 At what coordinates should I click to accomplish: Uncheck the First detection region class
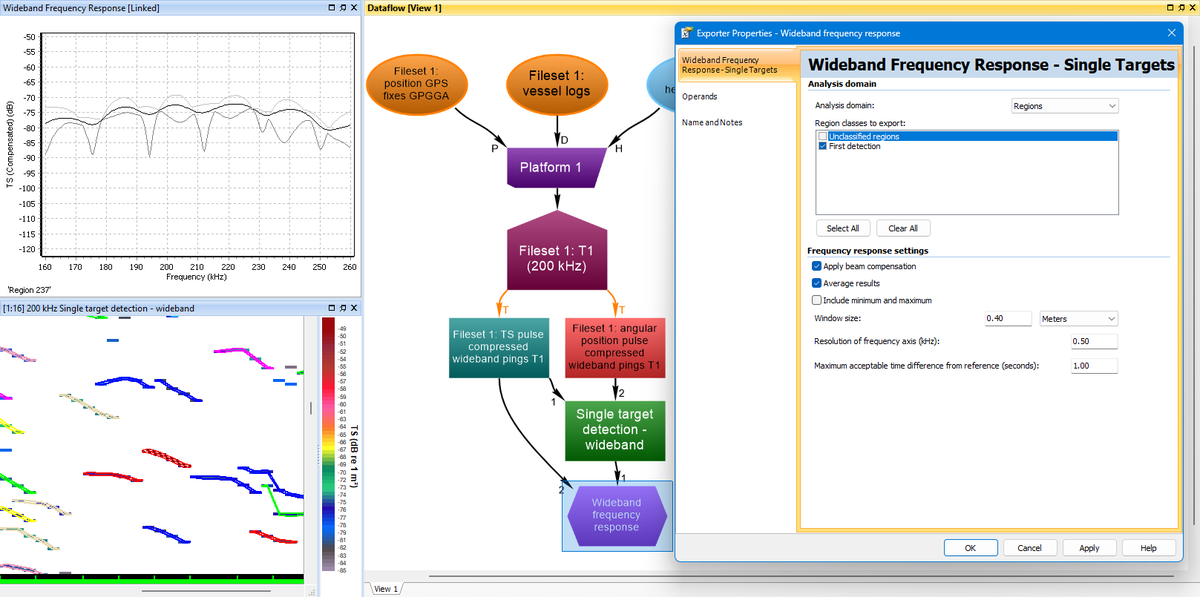coord(822,146)
